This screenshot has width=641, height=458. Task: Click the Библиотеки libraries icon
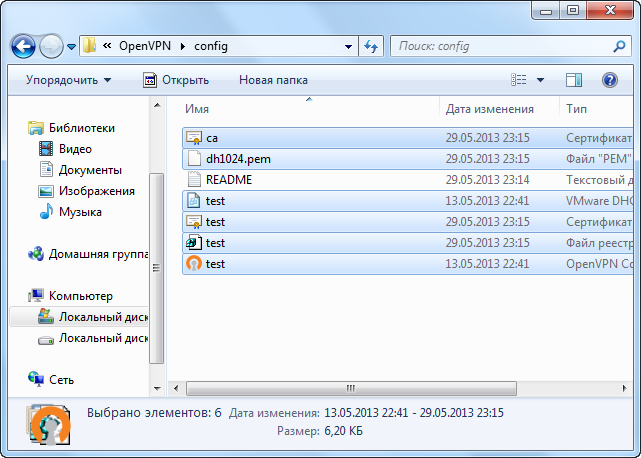tap(36, 128)
